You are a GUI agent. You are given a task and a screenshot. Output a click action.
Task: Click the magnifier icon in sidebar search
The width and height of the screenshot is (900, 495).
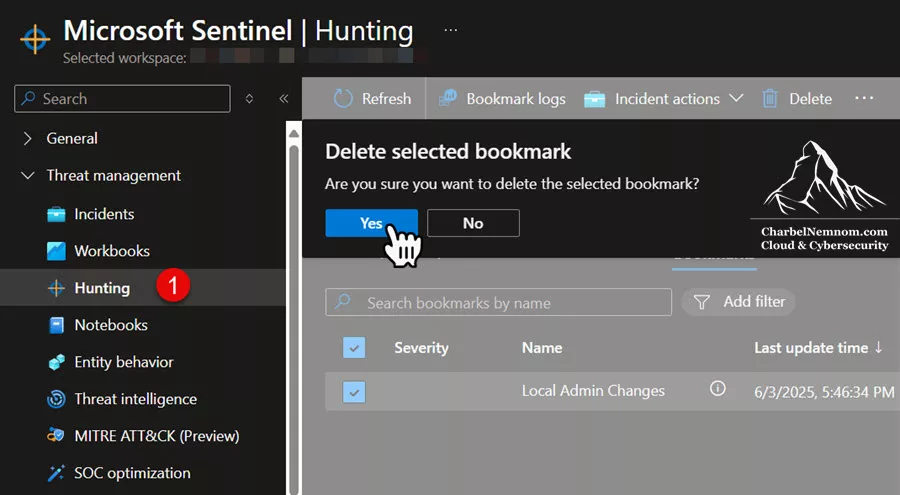(x=28, y=98)
